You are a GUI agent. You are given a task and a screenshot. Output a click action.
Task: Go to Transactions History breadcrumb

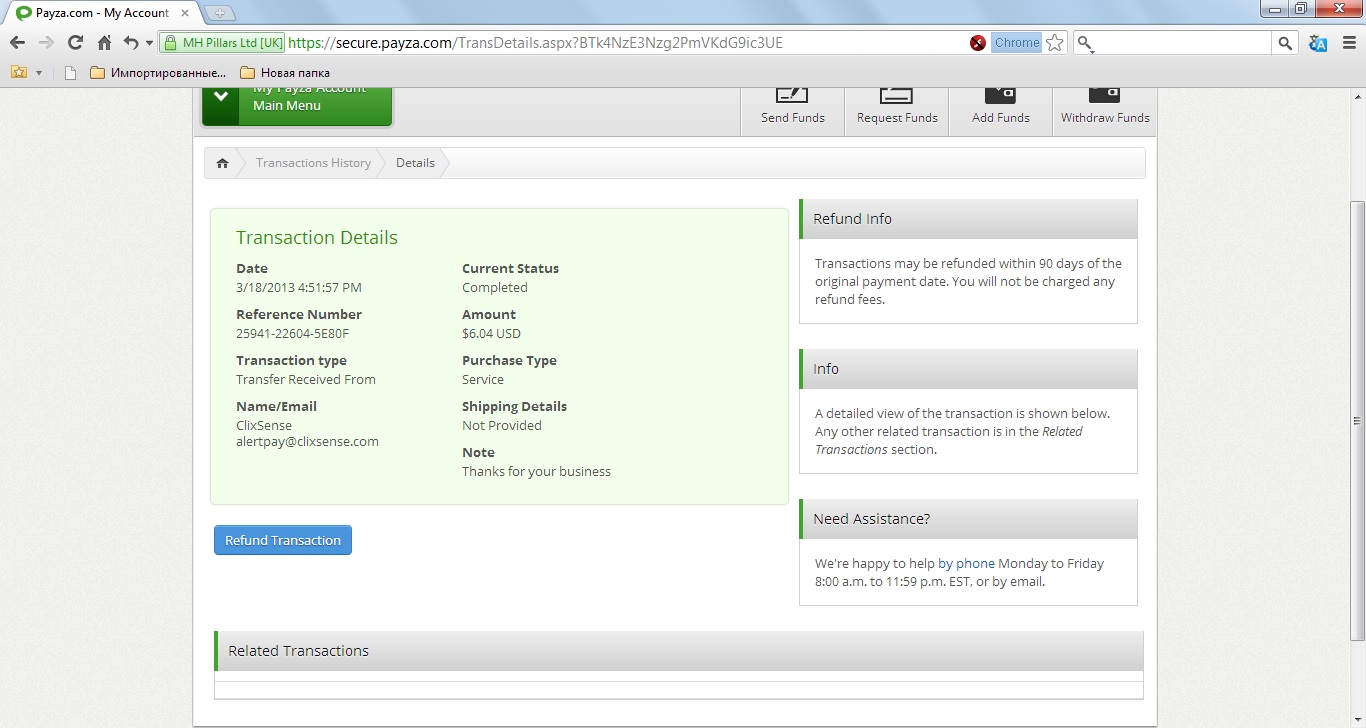point(313,163)
